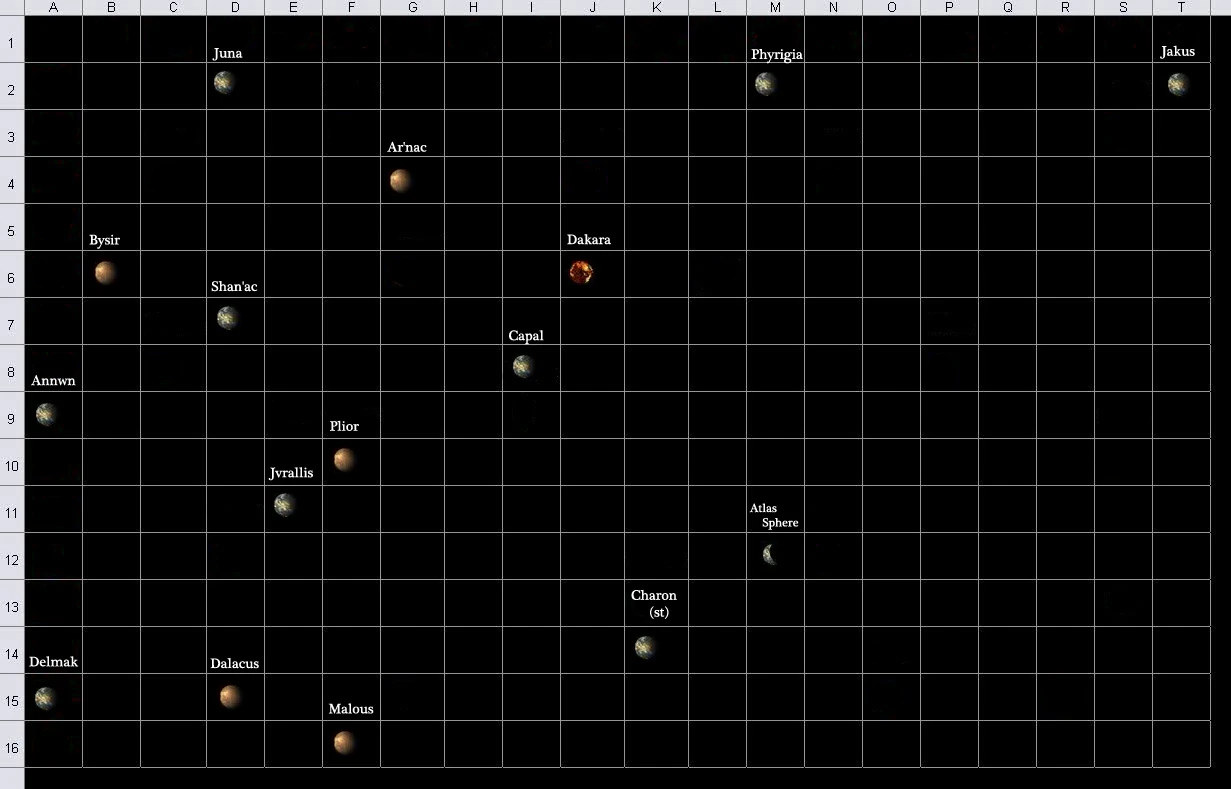Click row header 16
Screen dimensions: 1231x789
[x=11, y=747]
